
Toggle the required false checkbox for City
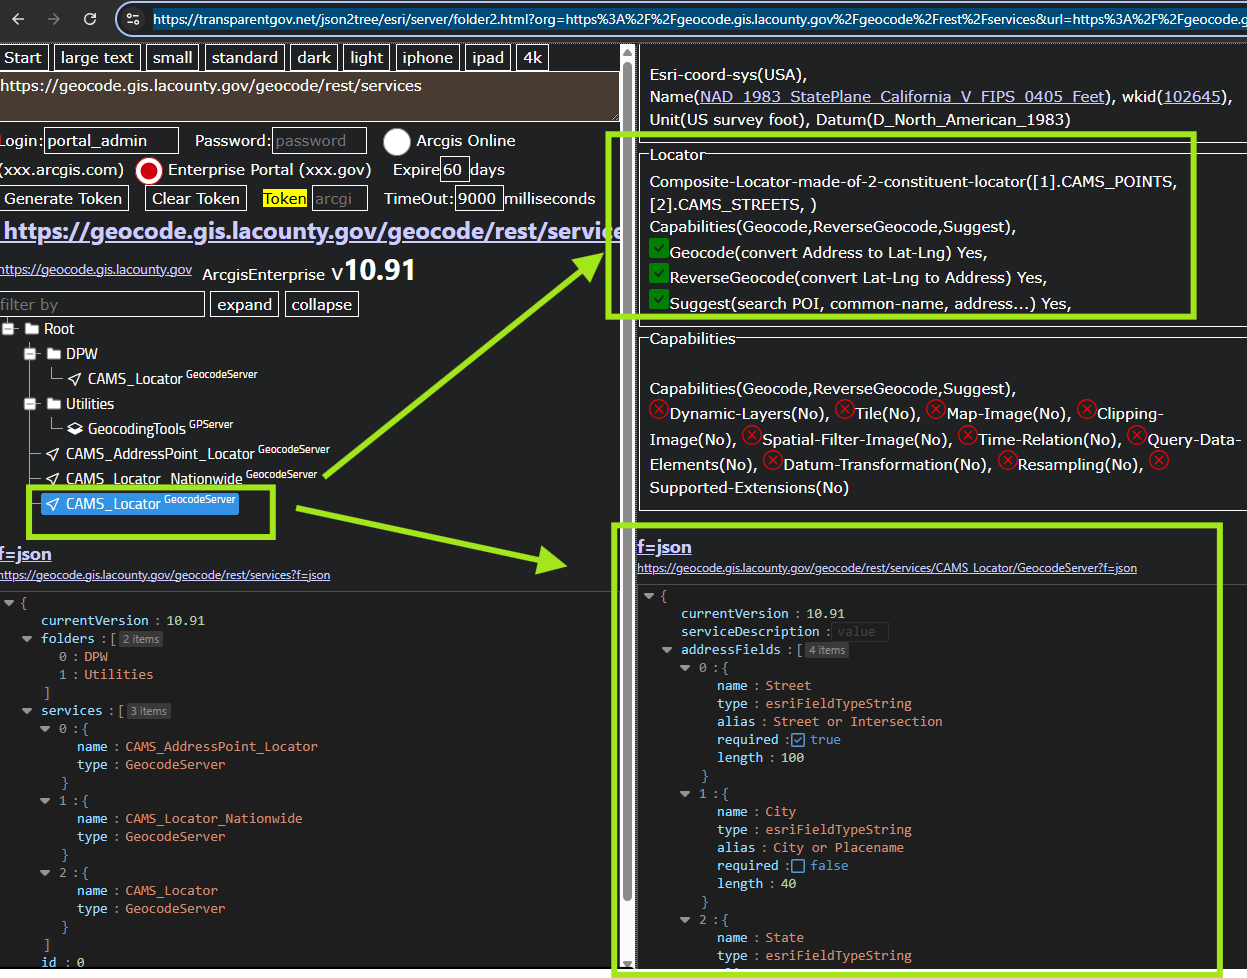pos(797,866)
